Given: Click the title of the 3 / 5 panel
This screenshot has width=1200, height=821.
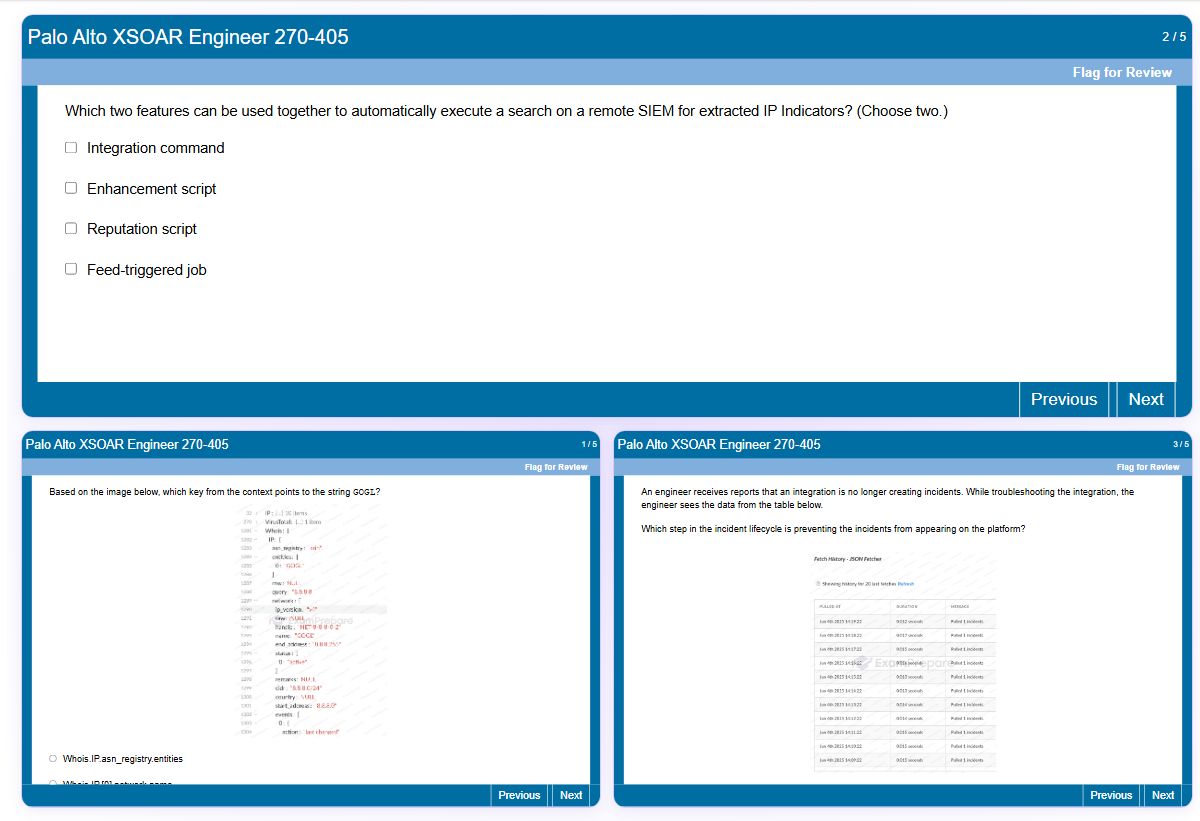Looking at the screenshot, I should coord(719,444).
